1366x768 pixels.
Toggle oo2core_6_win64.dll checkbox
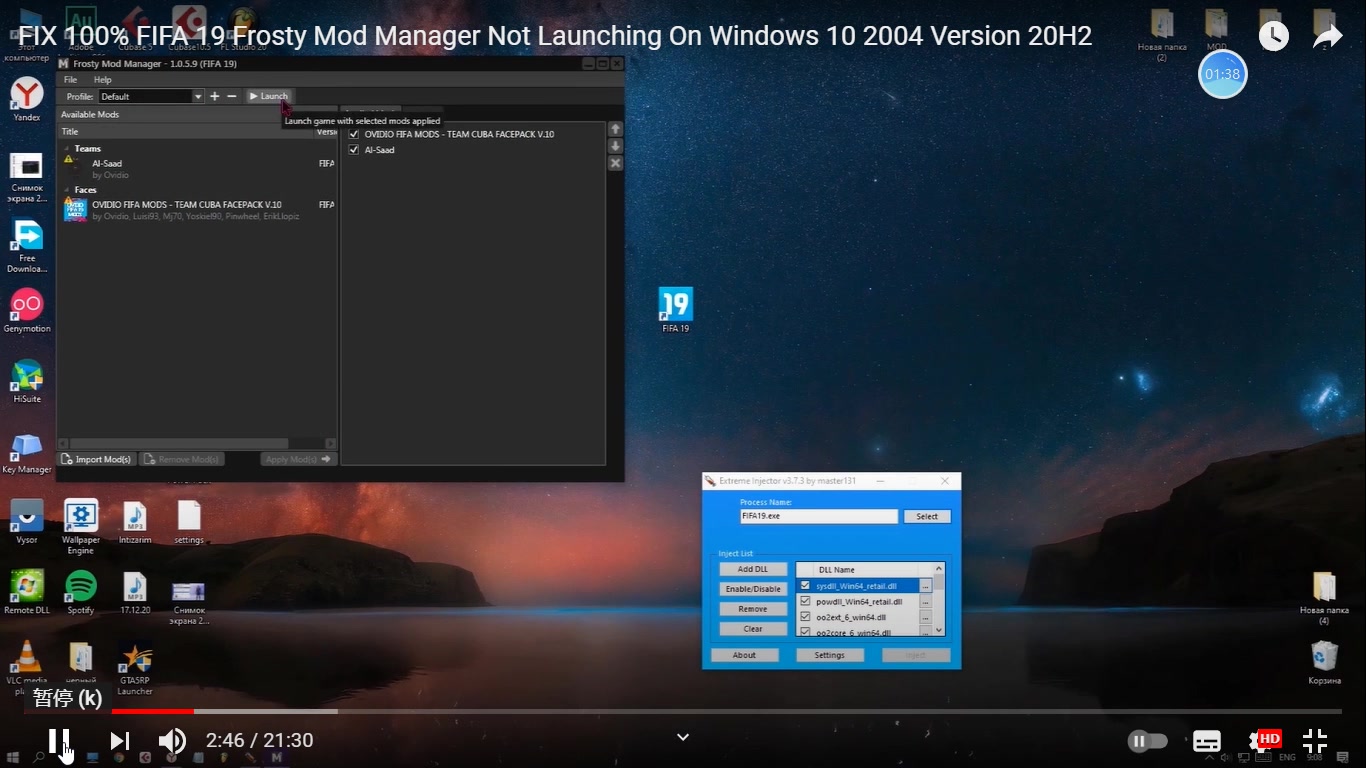[x=805, y=632]
